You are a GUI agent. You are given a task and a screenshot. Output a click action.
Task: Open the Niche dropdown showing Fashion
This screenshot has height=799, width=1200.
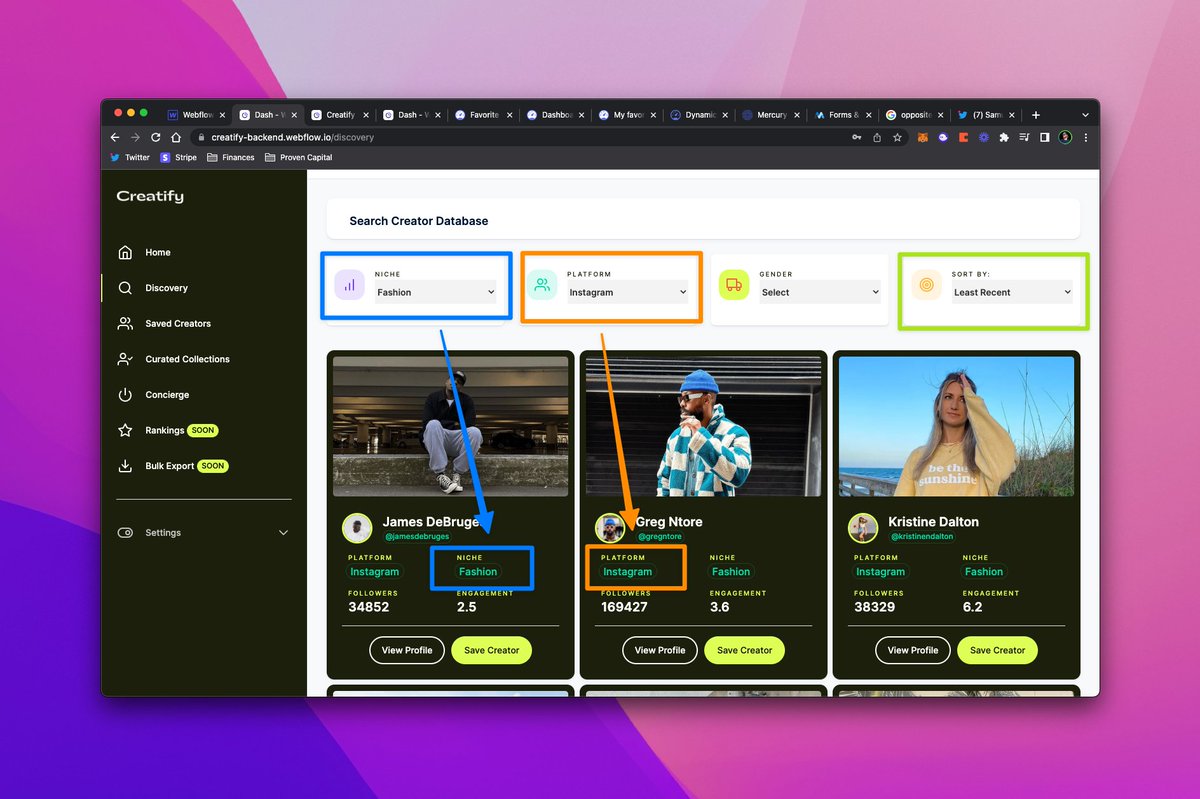435,292
